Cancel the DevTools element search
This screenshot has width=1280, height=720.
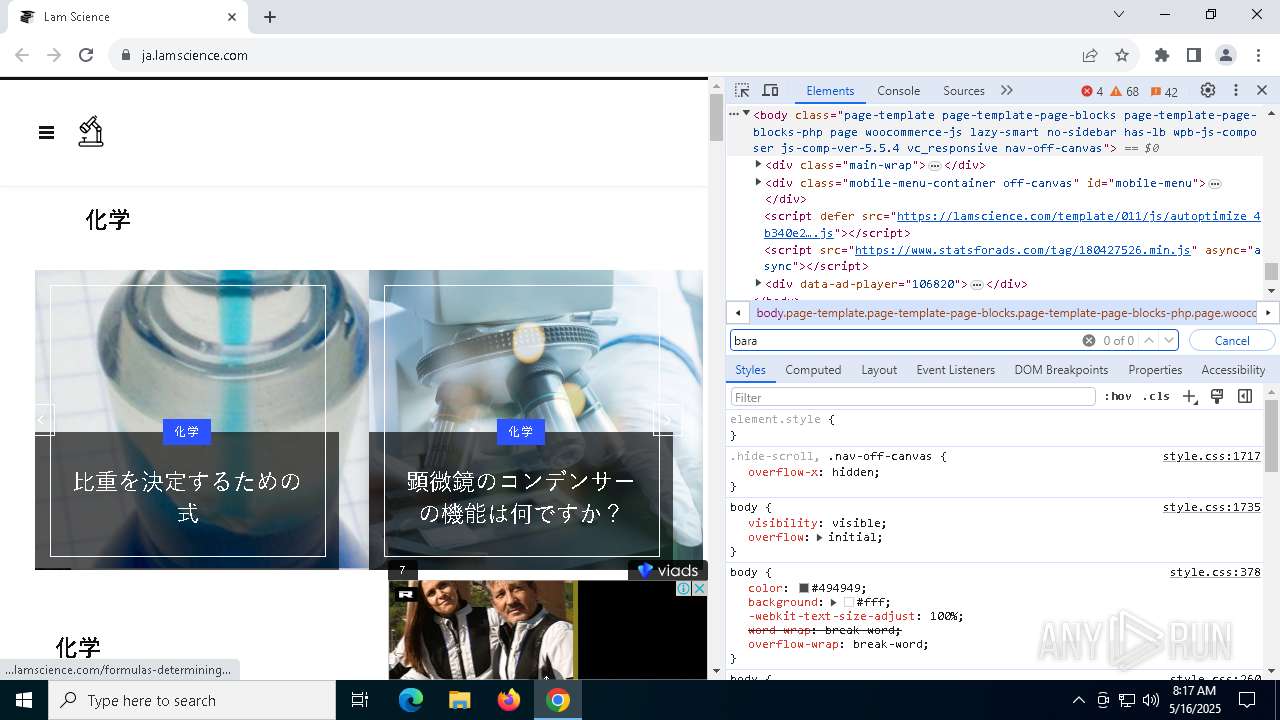coord(1232,340)
